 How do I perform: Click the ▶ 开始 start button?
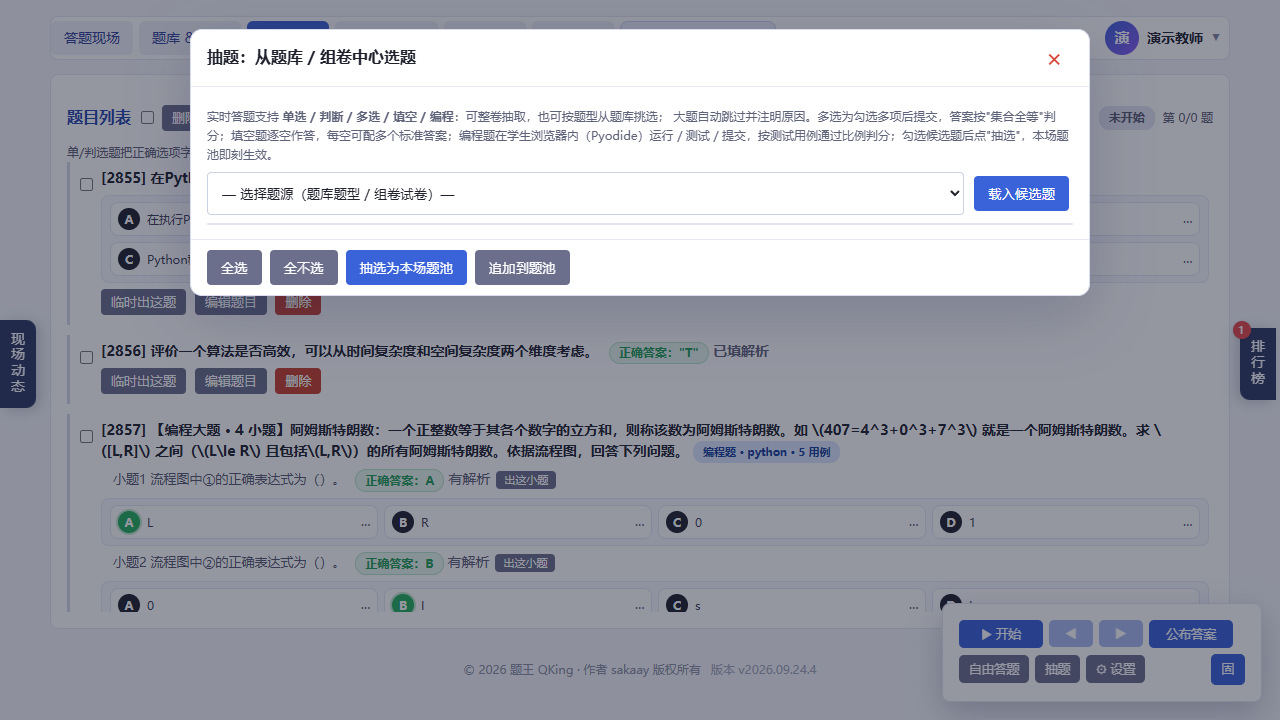click(1001, 634)
